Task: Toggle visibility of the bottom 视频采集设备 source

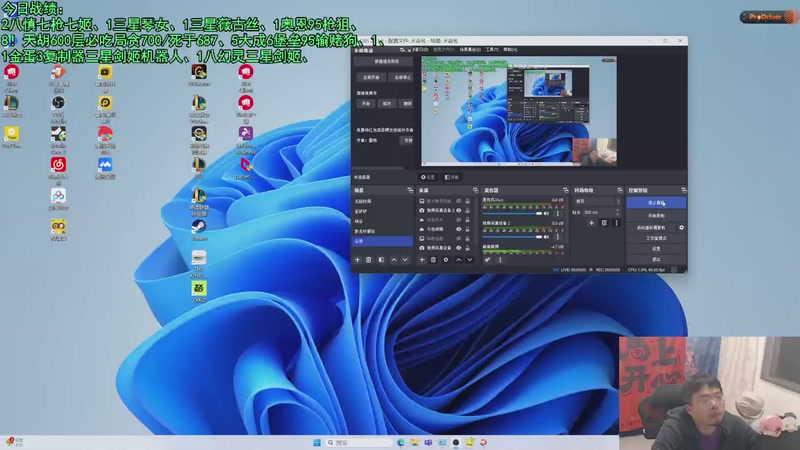Action: [x=459, y=248]
